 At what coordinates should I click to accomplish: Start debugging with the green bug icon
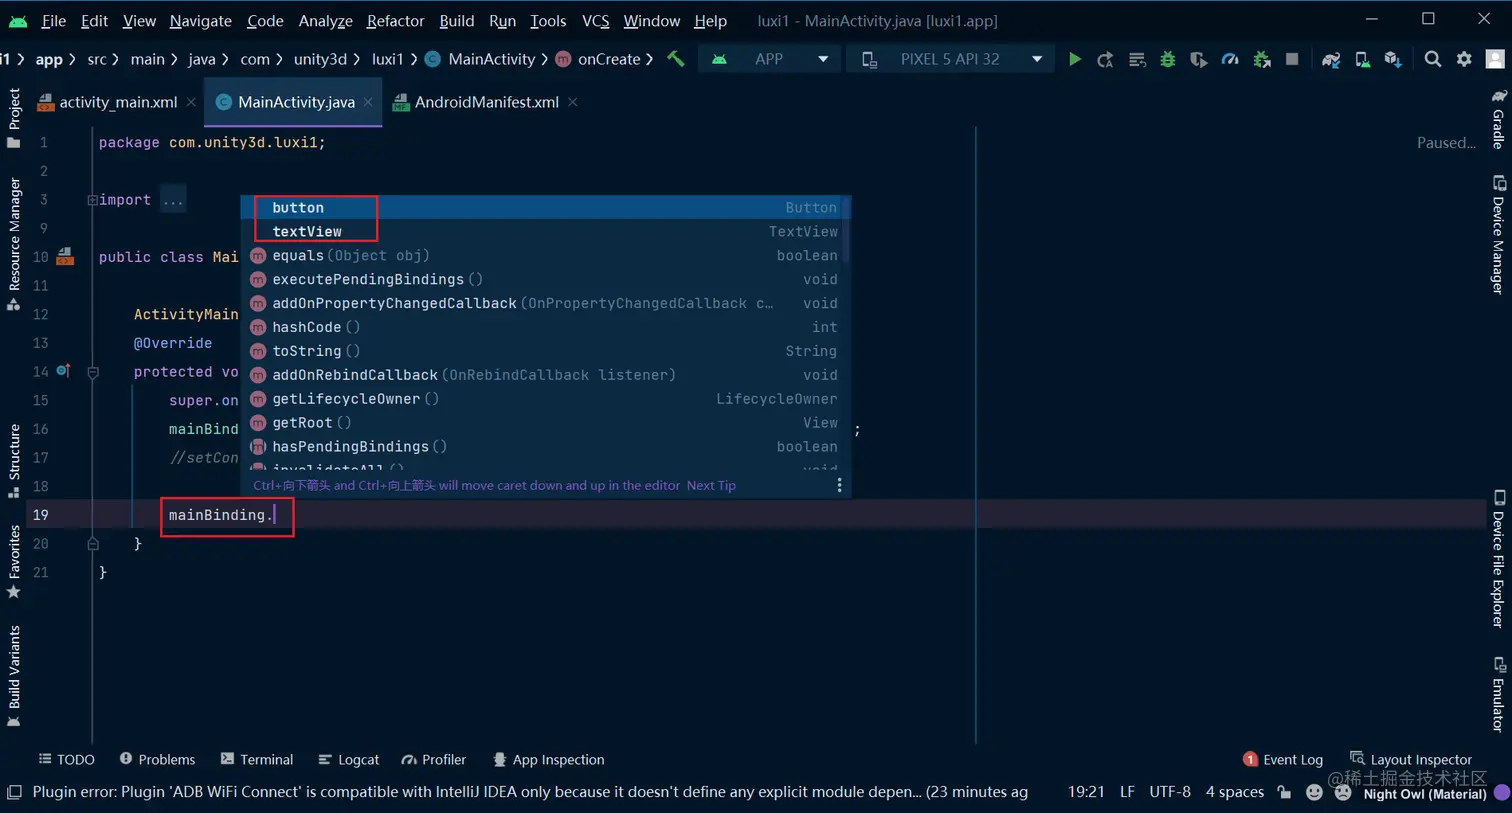[1167, 59]
